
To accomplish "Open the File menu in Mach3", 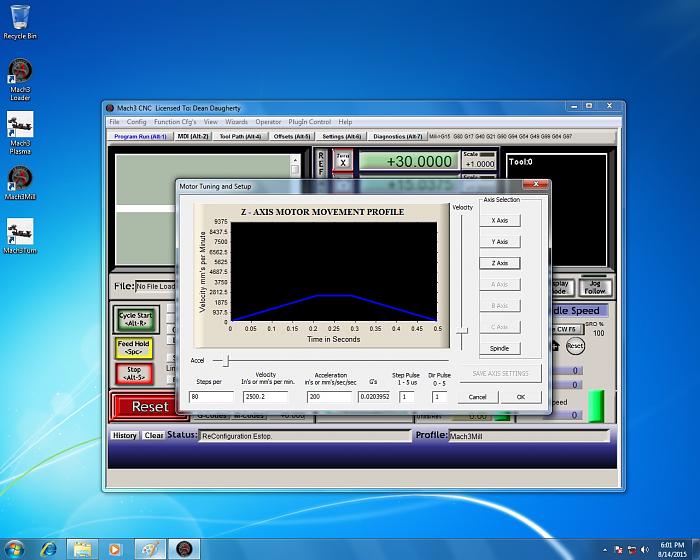I will 114,122.
